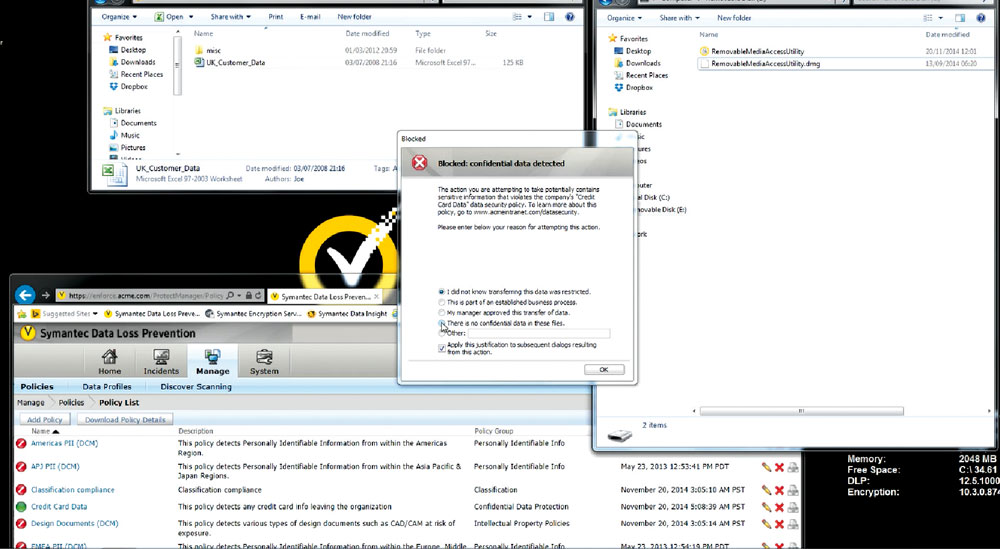Open Symantec Encryption Server bookmark
Image resolution: width=1000 pixels, height=549 pixels.
254,314
